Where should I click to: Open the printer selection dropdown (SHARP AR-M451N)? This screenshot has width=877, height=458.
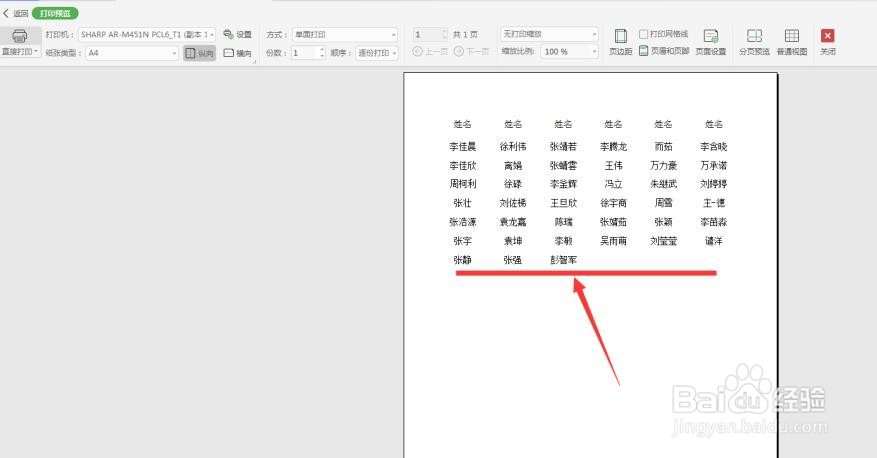point(147,35)
